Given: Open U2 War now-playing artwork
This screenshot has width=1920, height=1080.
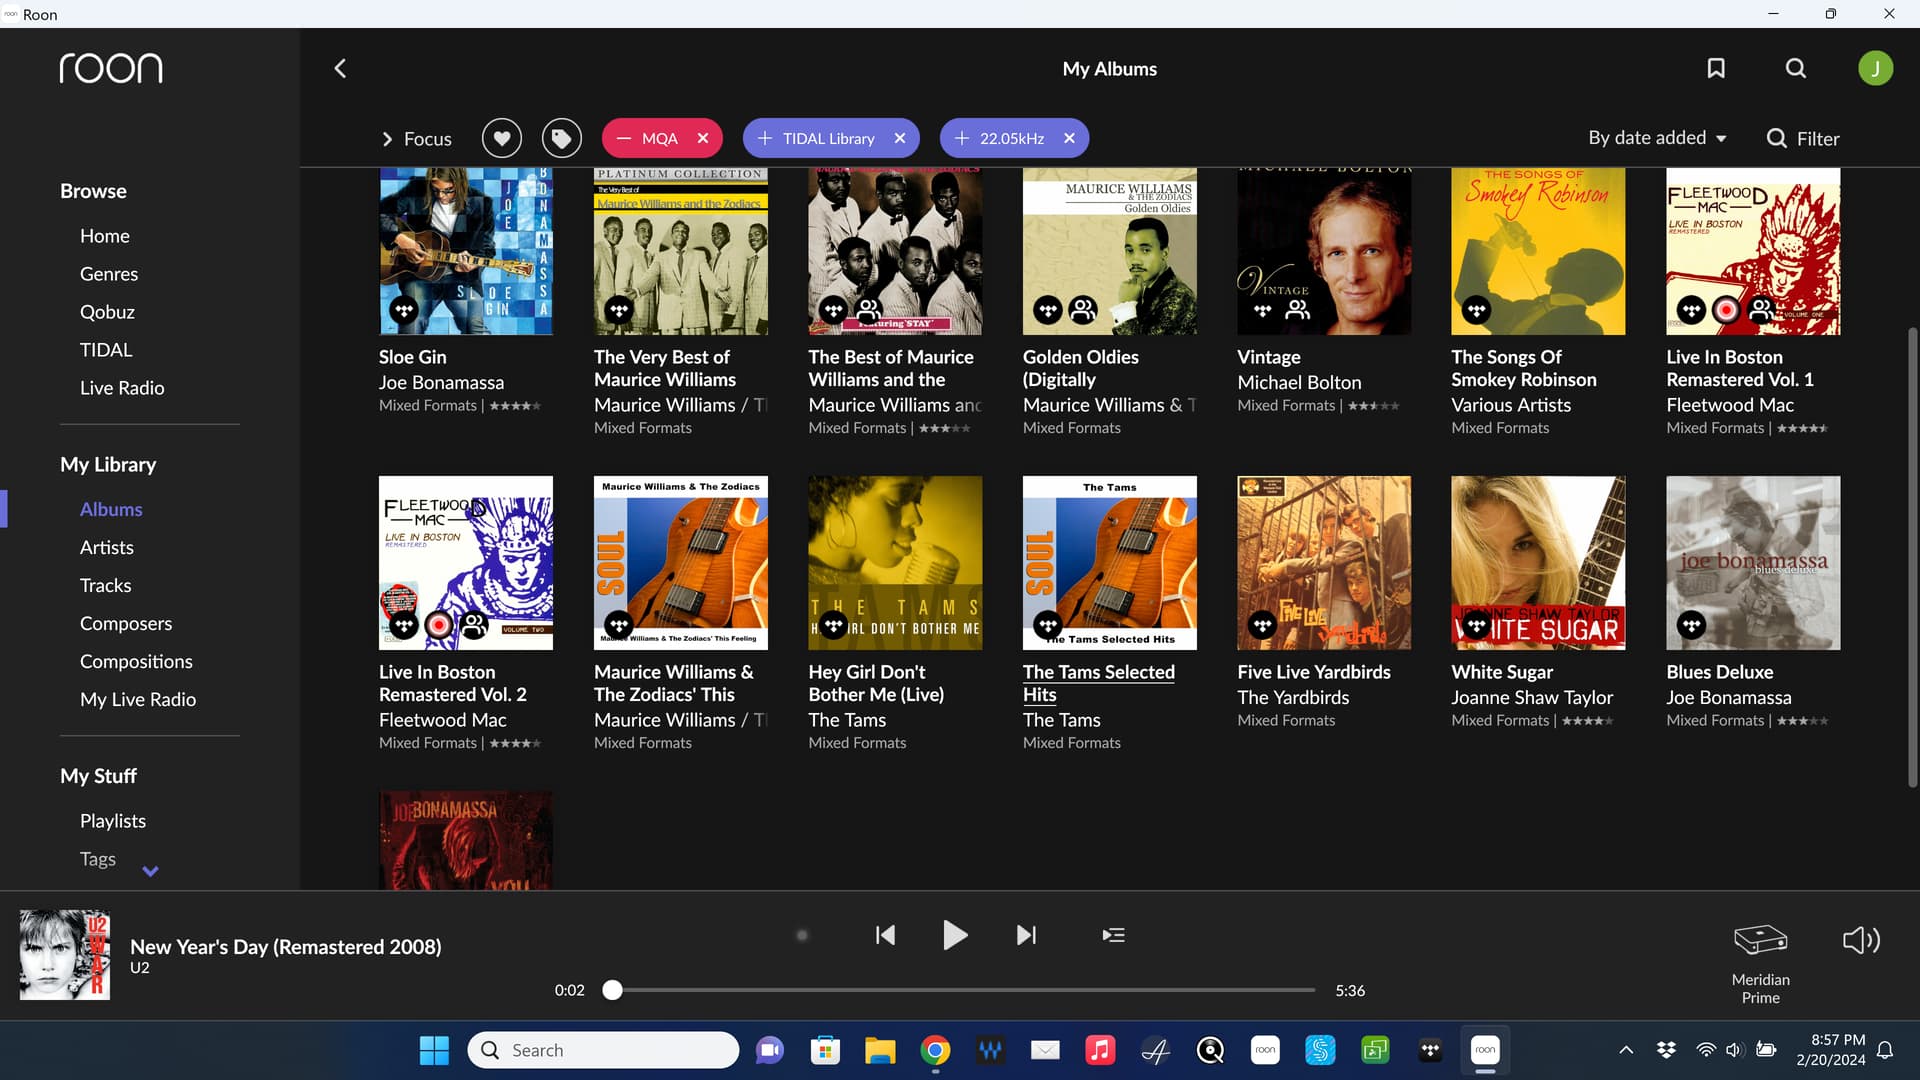Looking at the screenshot, I should click(65, 955).
